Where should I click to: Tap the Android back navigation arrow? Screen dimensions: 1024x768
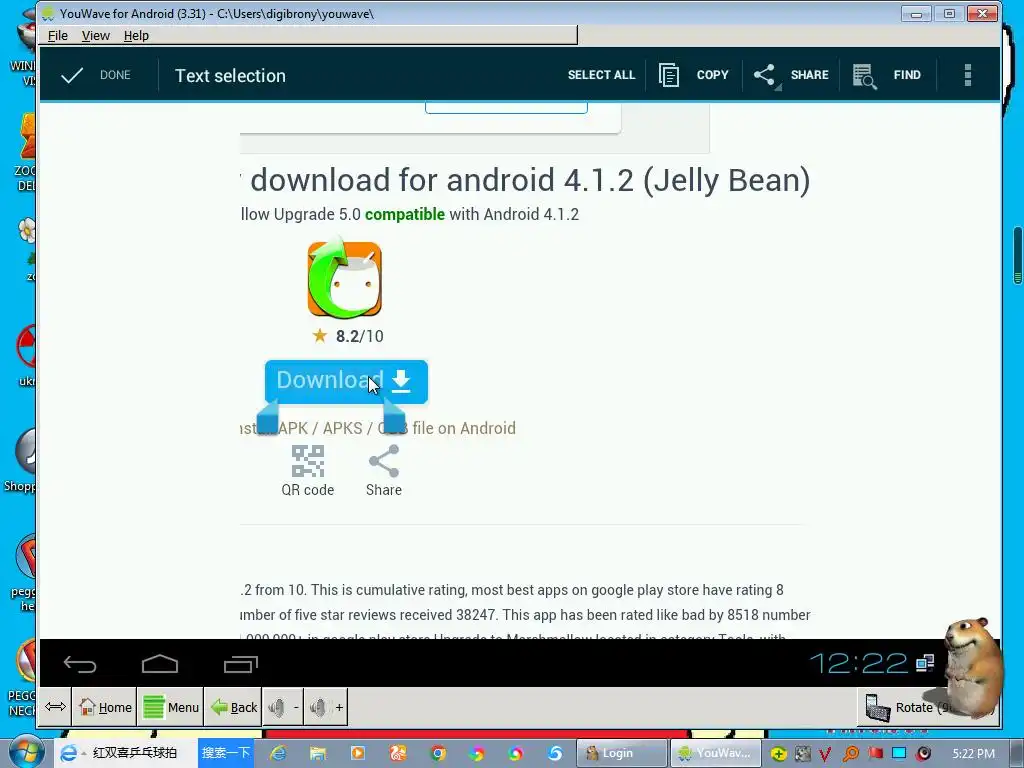(x=80, y=664)
